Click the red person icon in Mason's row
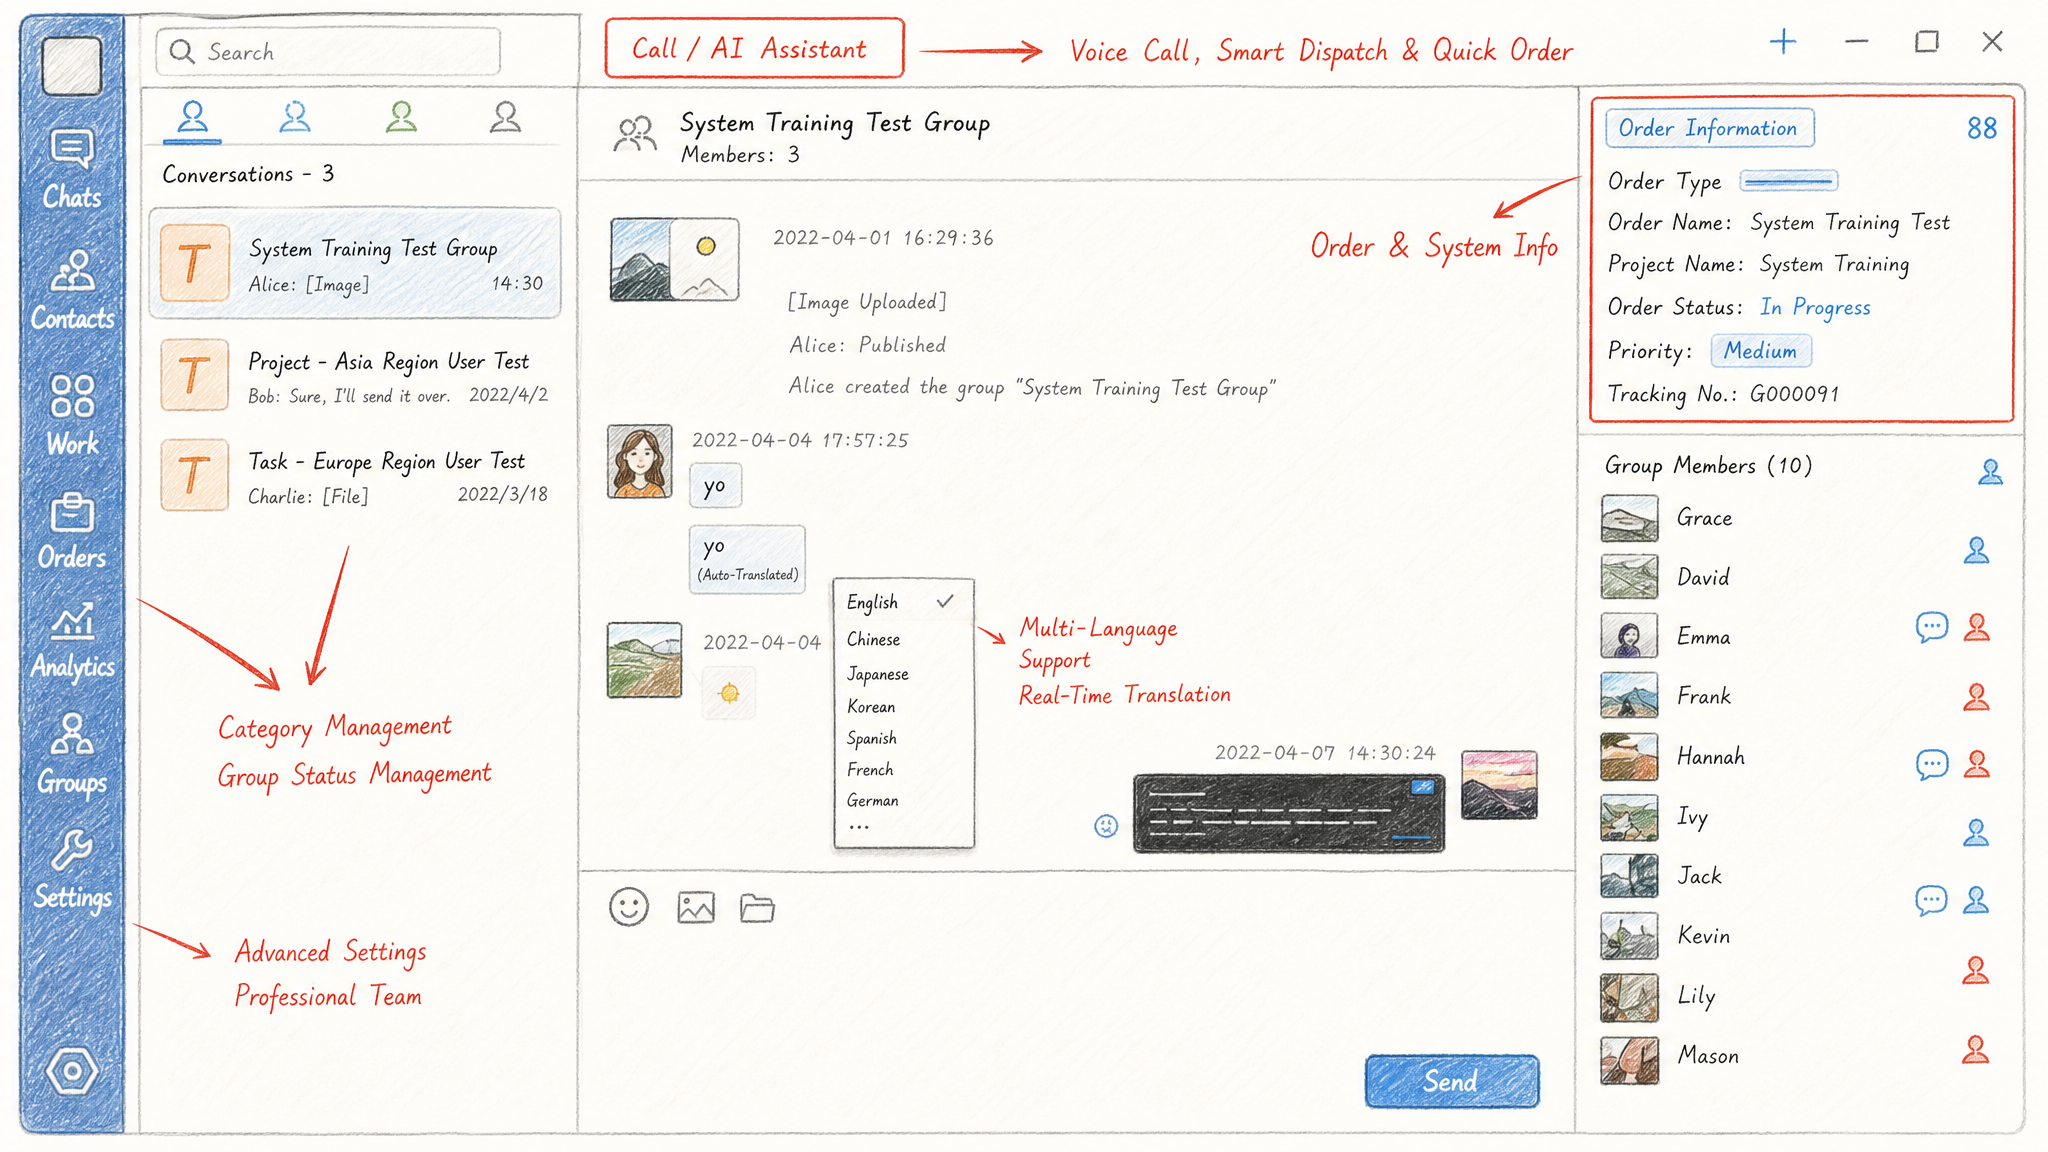 [x=1976, y=1049]
